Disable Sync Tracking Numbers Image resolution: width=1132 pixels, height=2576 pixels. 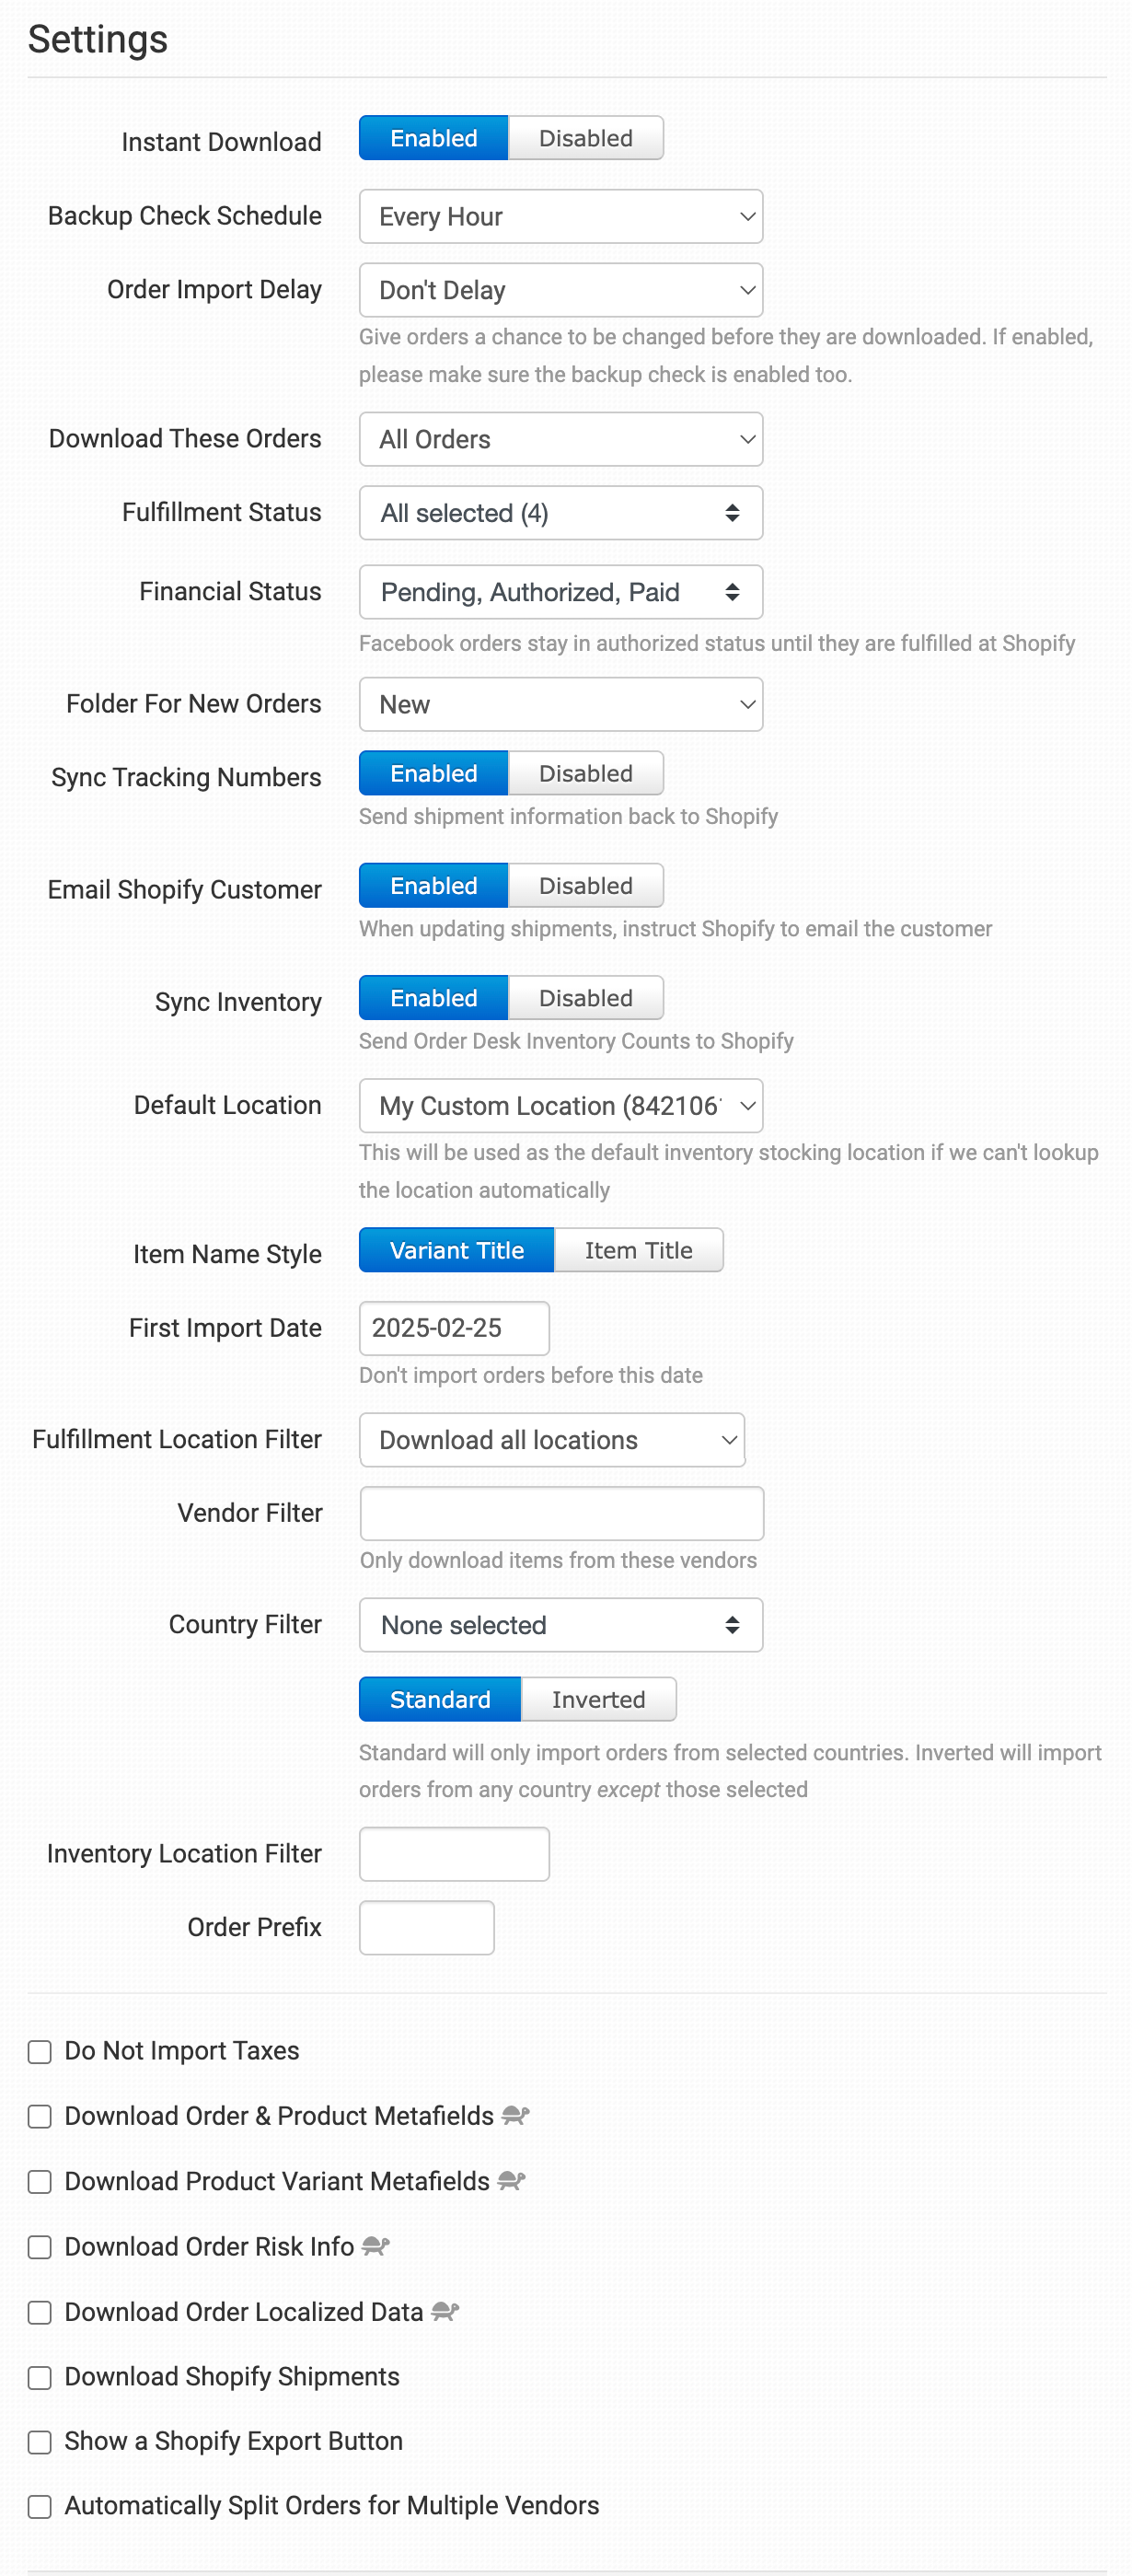pos(585,773)
